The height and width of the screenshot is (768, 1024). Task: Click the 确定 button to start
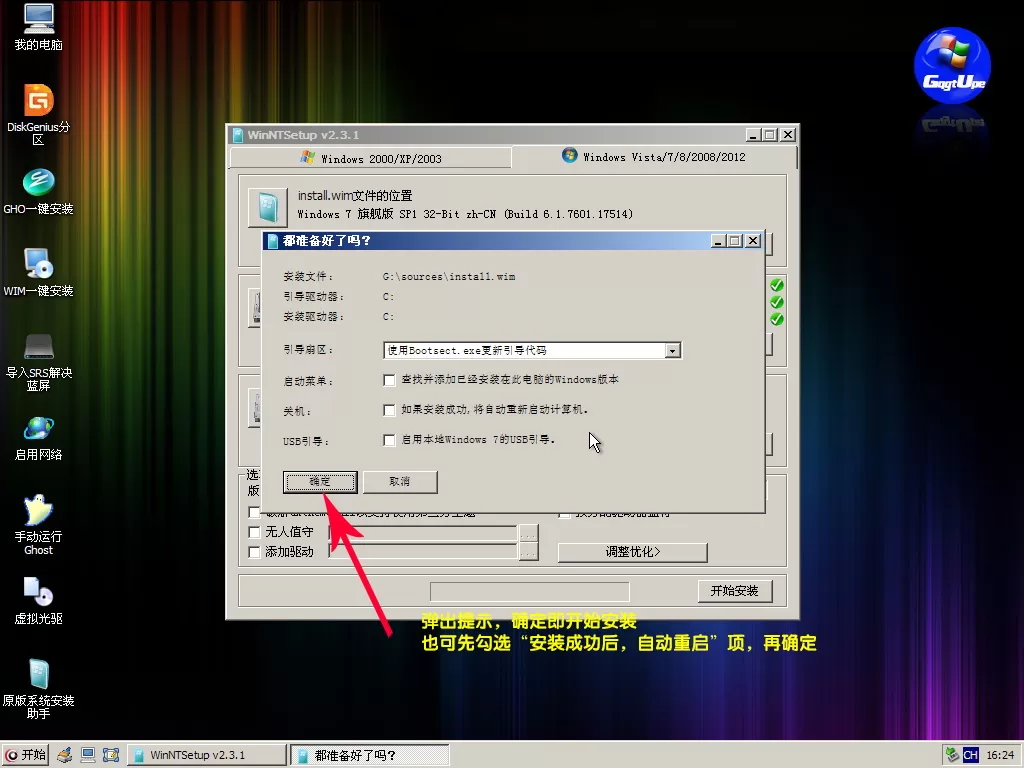point(320,482)
